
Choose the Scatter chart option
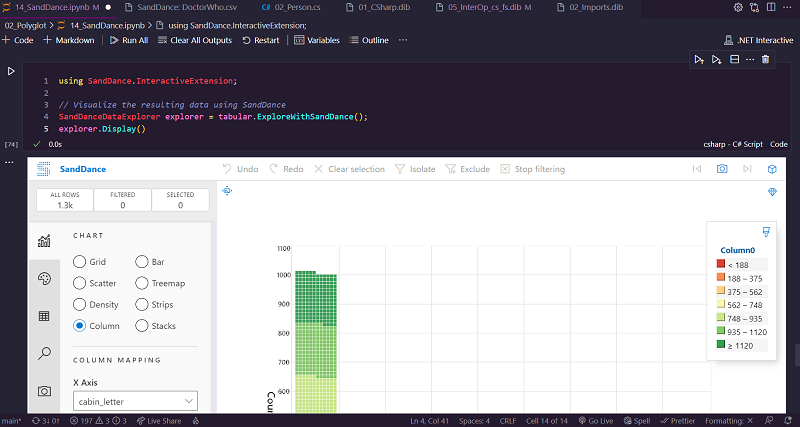point(80,283)
